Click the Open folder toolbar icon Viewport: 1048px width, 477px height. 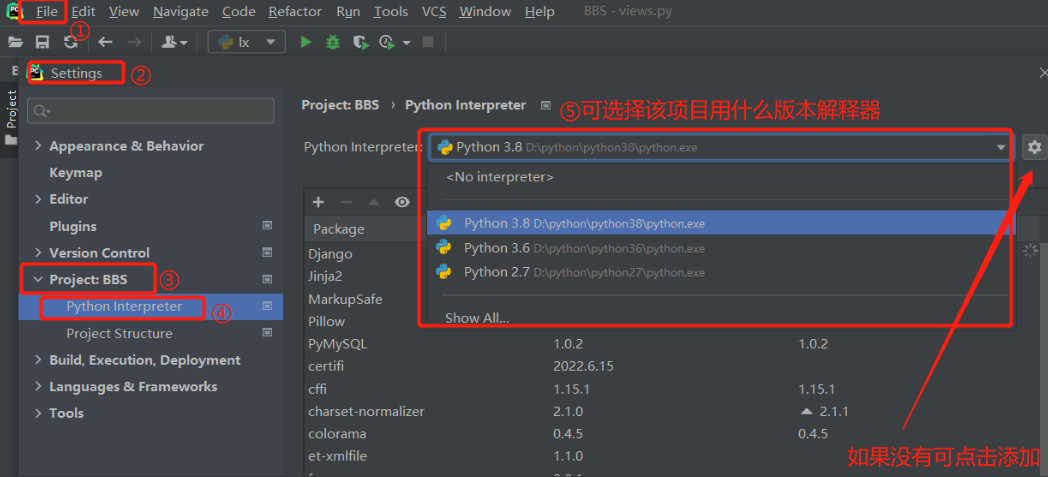pos(15,42)
